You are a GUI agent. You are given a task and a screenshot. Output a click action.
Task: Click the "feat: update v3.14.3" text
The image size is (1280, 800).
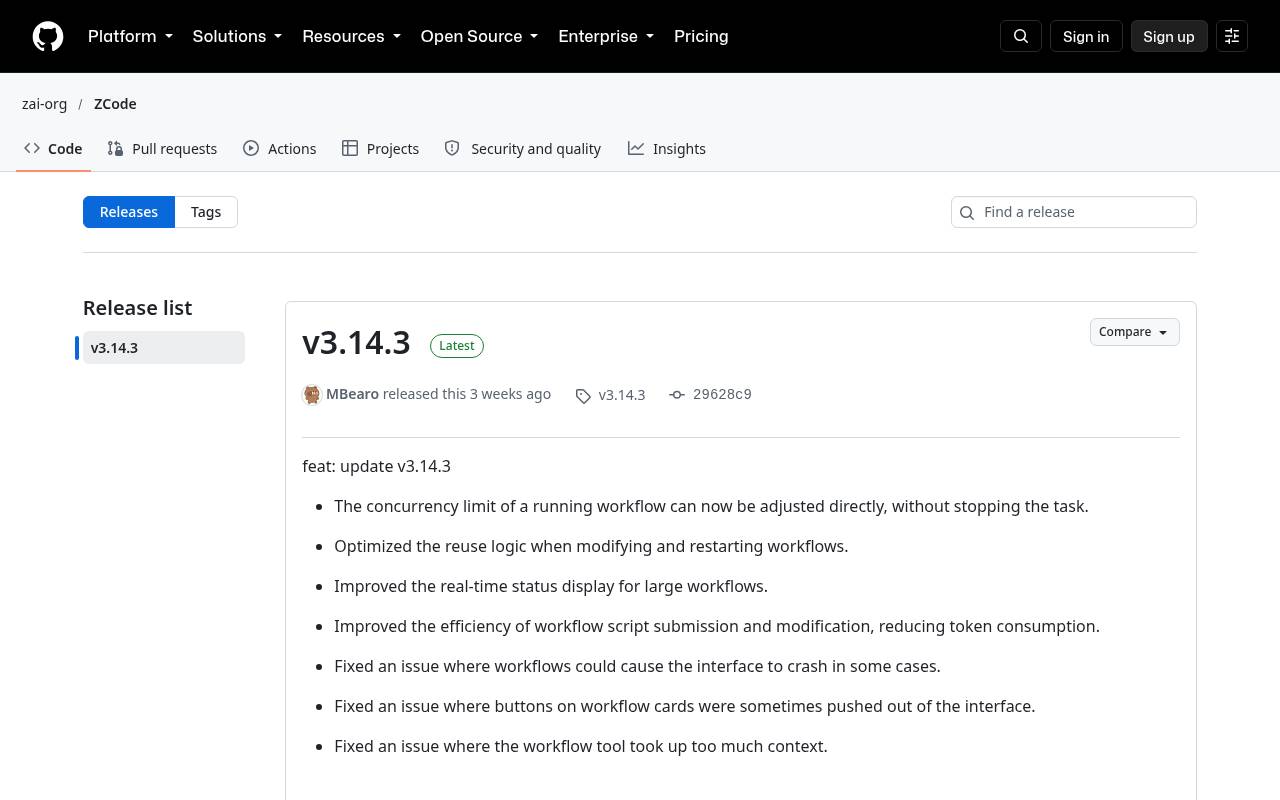coord(377,466)
